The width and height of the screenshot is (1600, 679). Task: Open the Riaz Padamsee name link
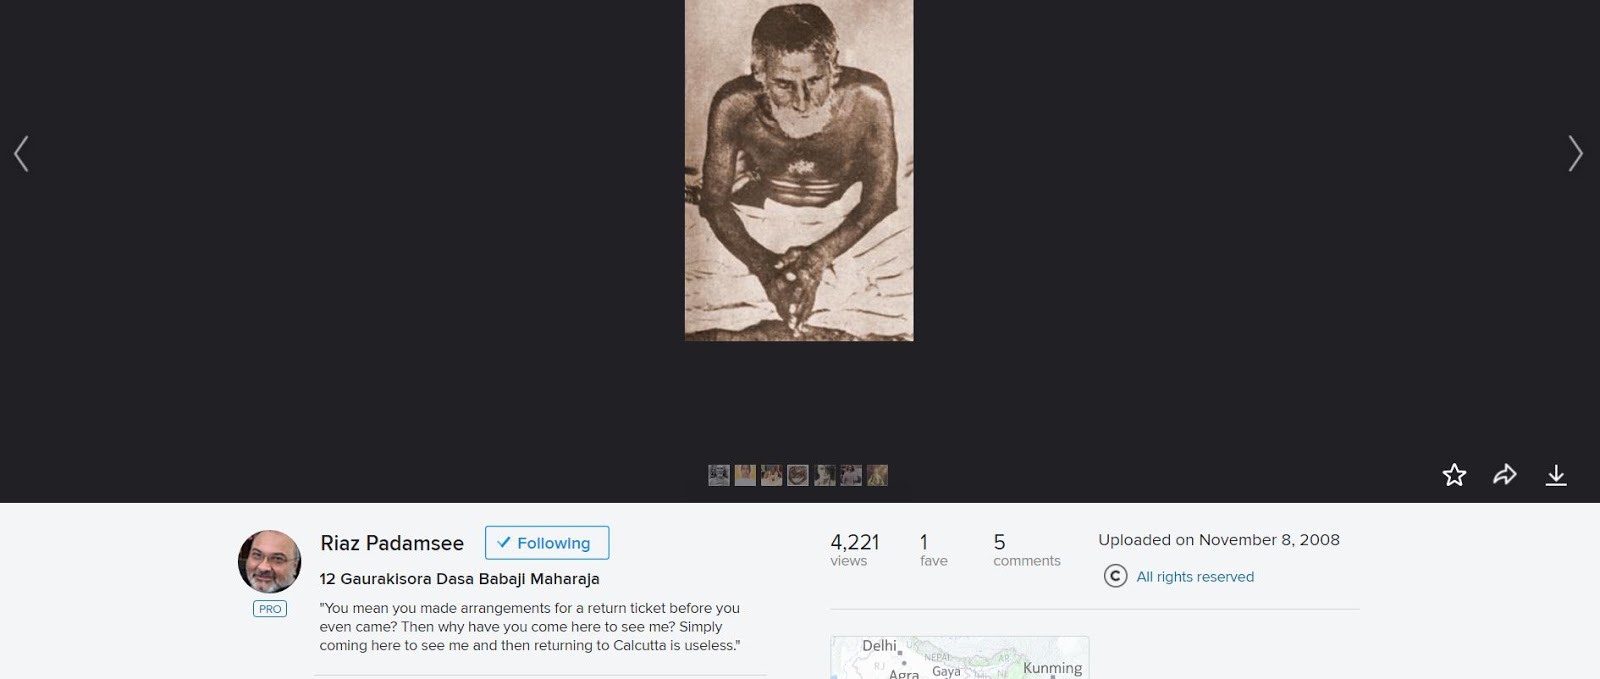(x=392, y=543)
